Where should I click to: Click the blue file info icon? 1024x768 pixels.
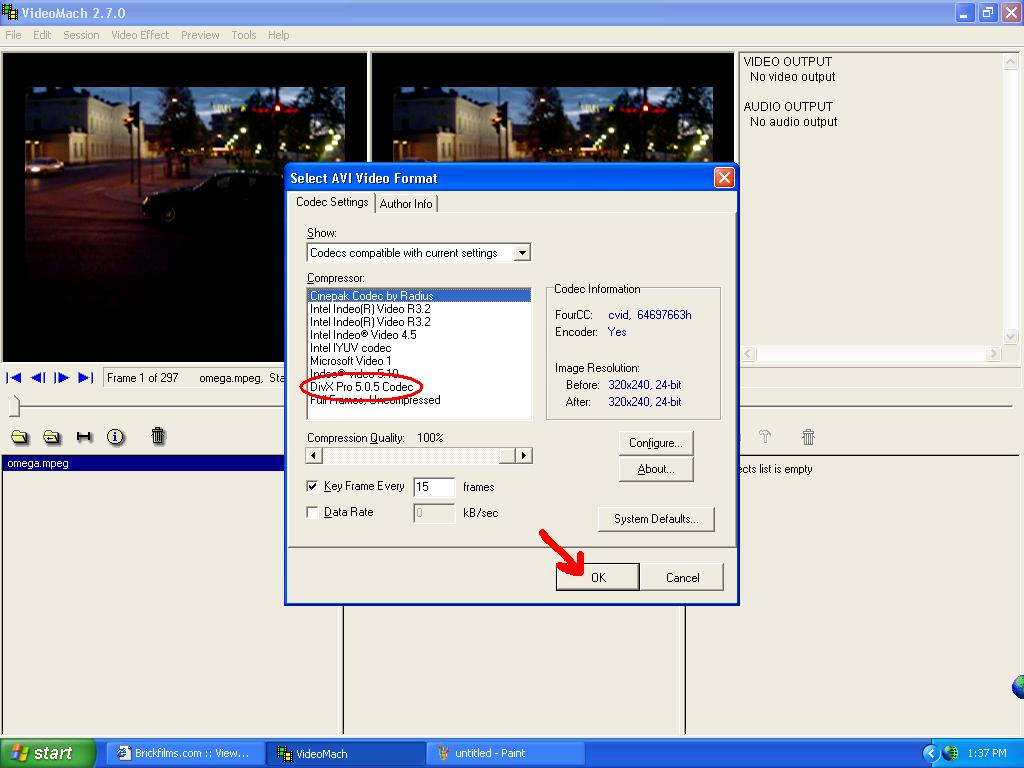tap(115, 437)
